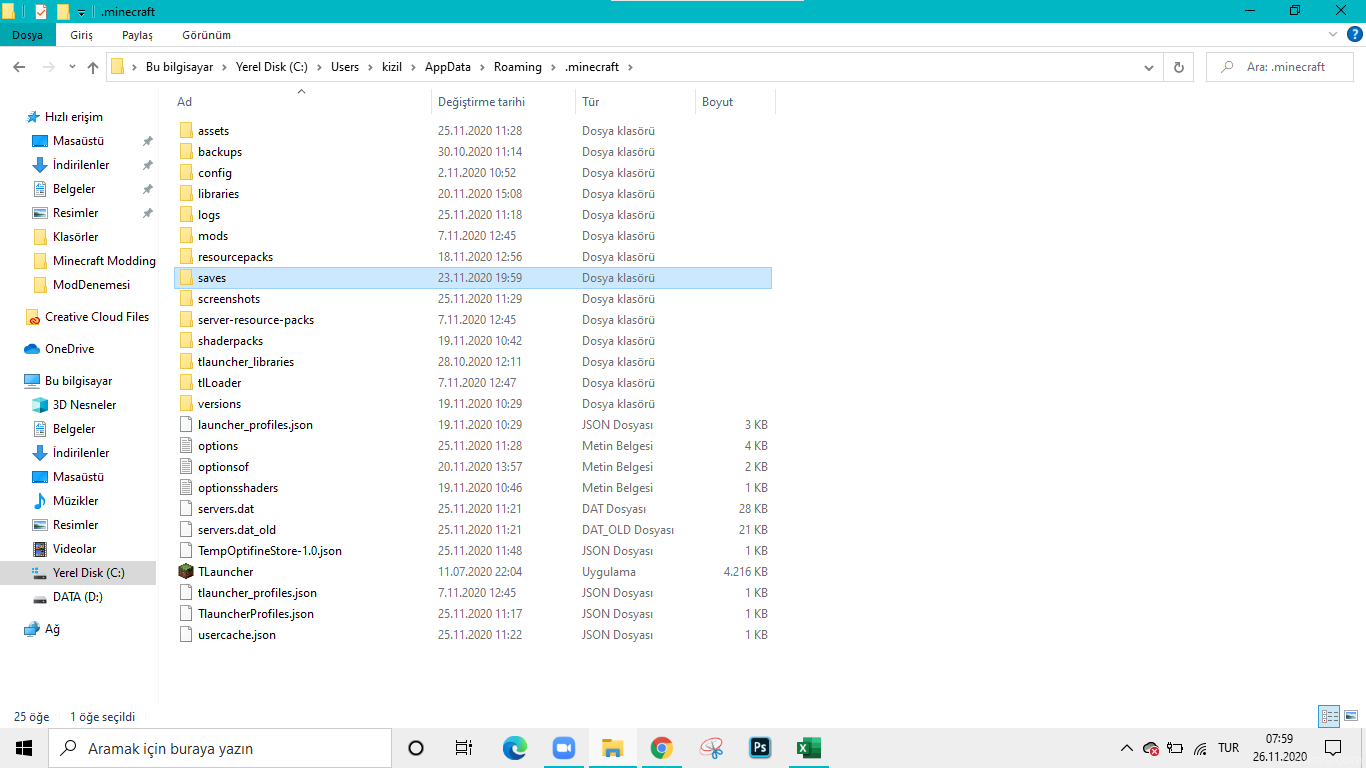This screenshot has width=1366, height=768.
Task: Open DATA (D:) drive in sidebar
Action: [77, 597]
